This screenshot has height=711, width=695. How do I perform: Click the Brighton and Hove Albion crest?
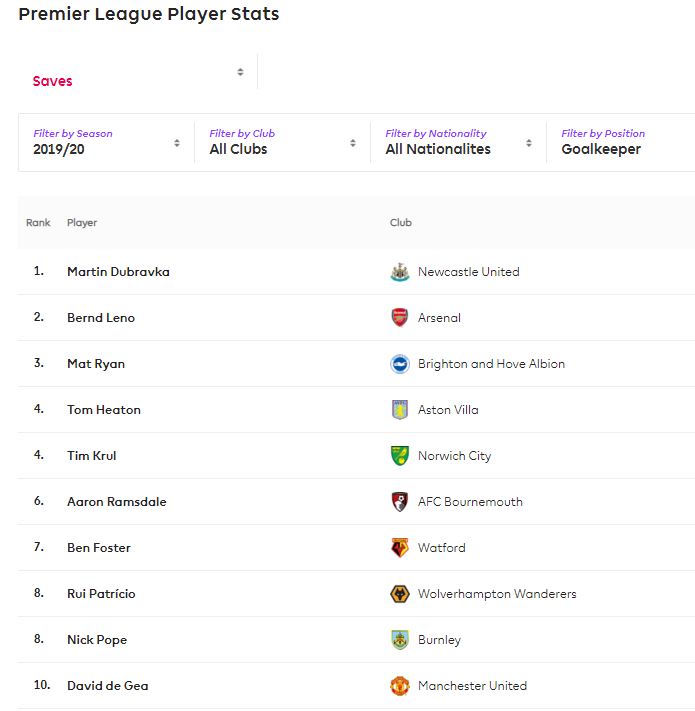point(400,364)
